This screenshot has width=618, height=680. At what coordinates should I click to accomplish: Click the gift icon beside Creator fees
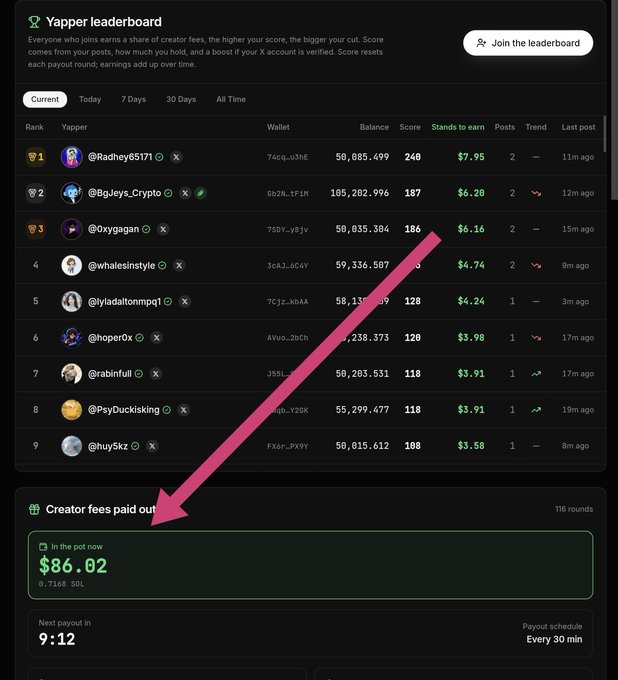[34, 509]
